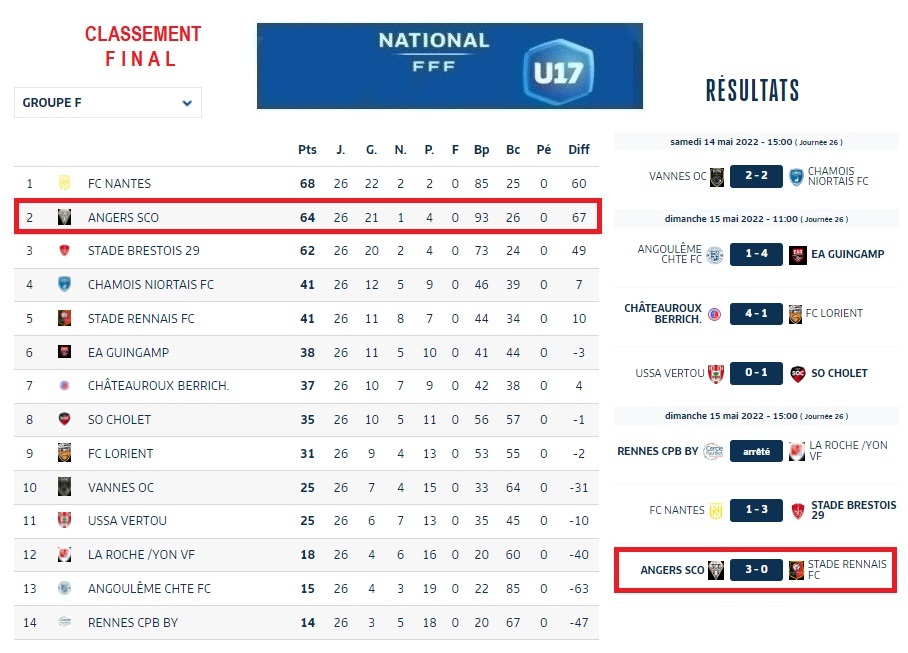908x653 pixels.
Task: Click the EA Guingamp logo in table
Action: click(64, 352)
